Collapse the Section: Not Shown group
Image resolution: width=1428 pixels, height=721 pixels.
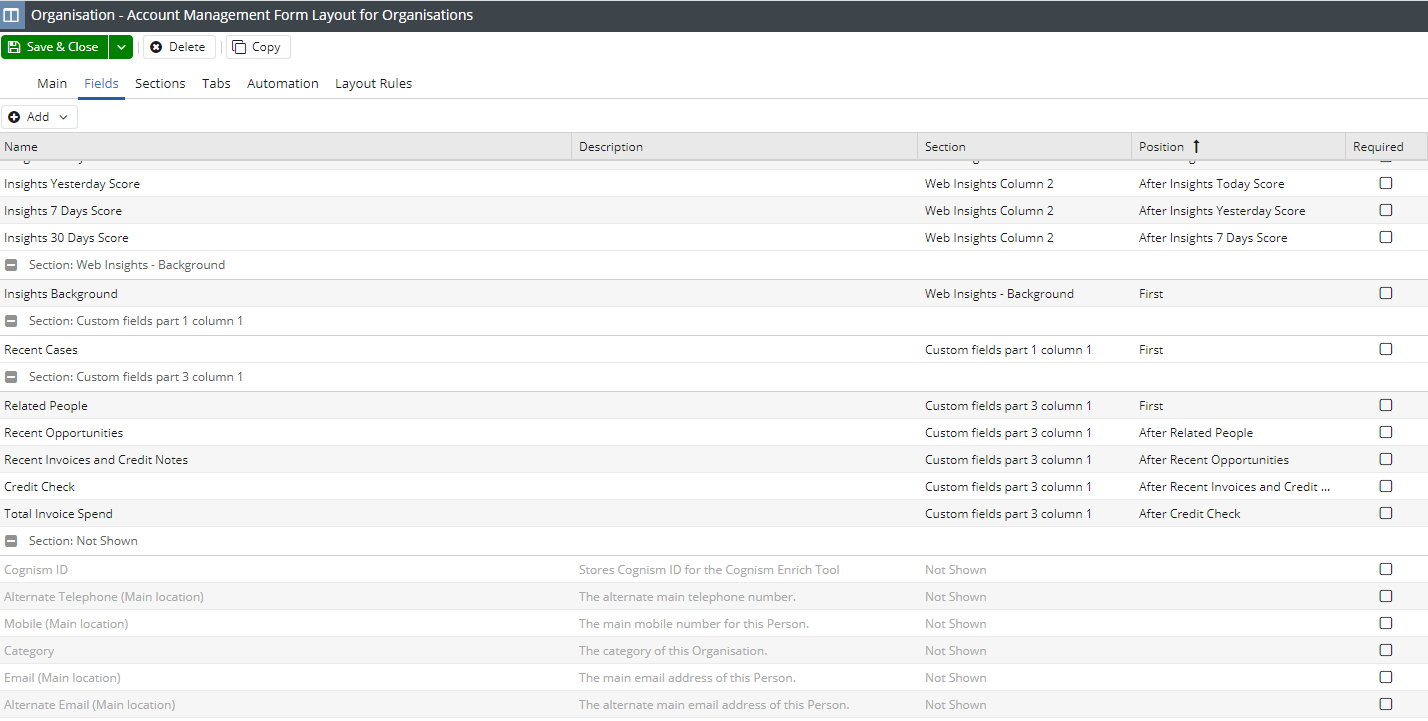click(10, 540)
